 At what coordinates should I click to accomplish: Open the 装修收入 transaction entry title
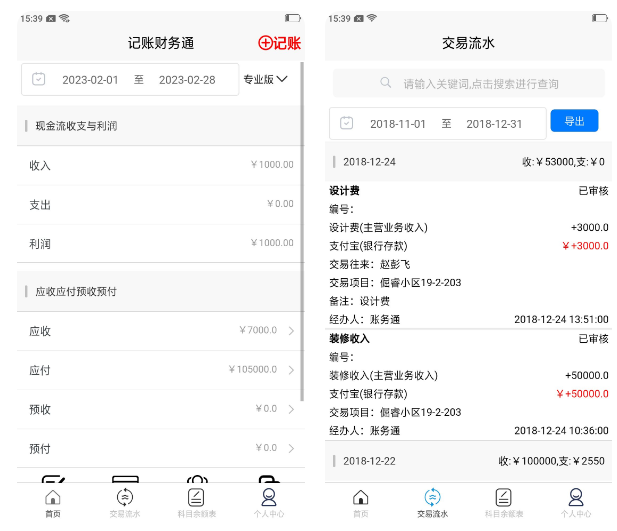coord(349,339)
